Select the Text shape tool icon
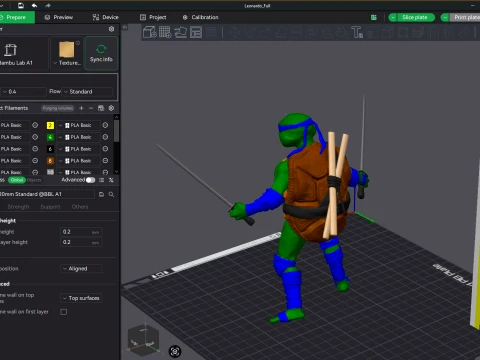Image resolution: width=480 pixels, height=360 pixels. pyautogui.click(x=357, y=32)
